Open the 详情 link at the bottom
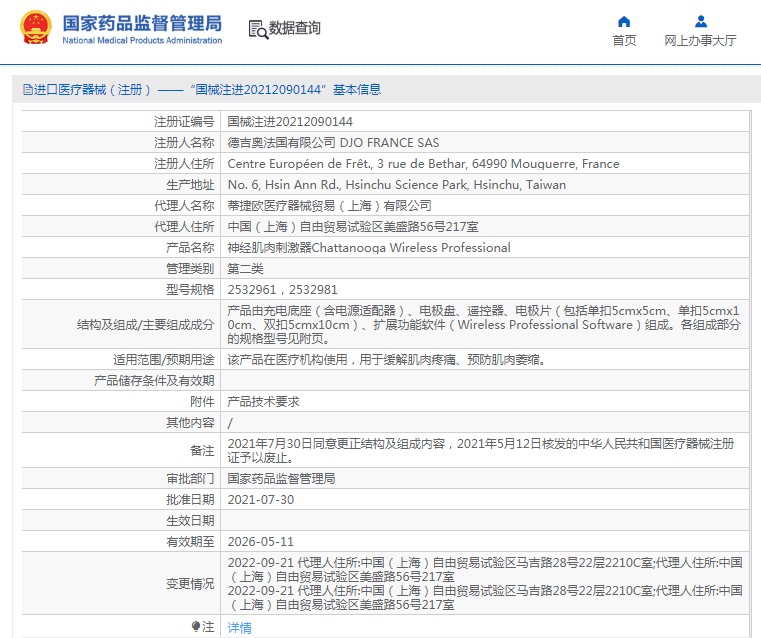This screenshot has width=761, height=638. click(239, 627)
